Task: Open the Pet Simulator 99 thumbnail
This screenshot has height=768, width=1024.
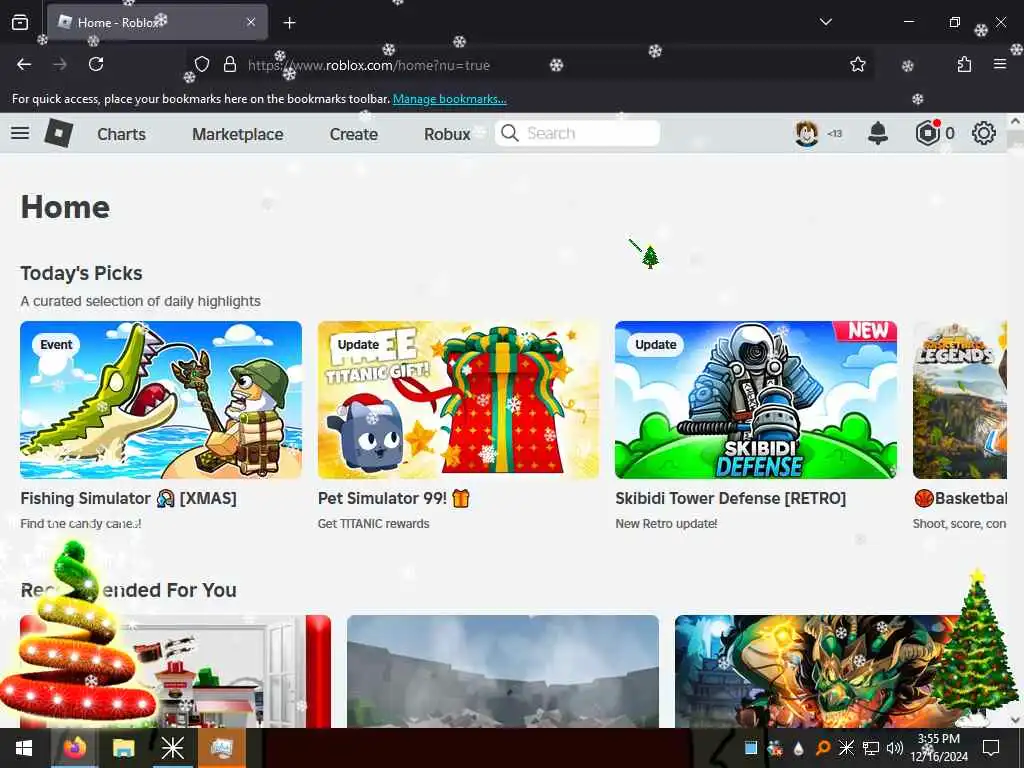Action: 458,400
